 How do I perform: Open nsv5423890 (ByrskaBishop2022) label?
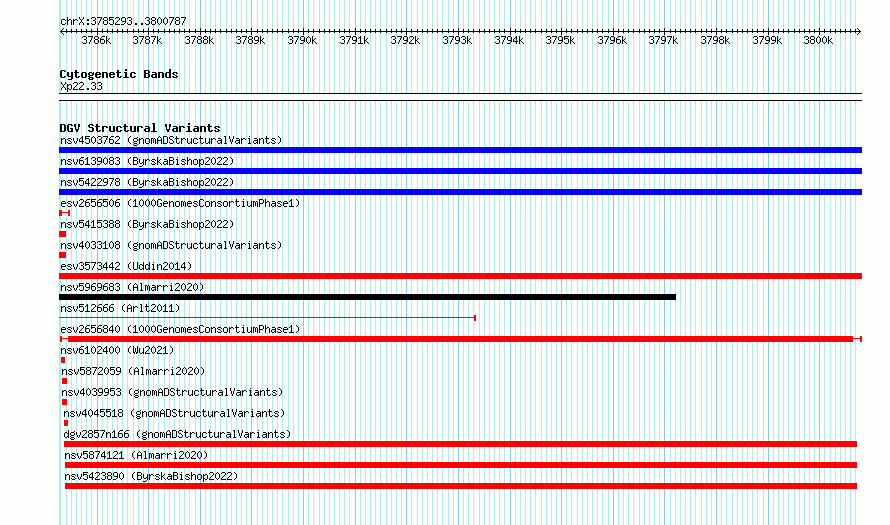coord(151,476)
